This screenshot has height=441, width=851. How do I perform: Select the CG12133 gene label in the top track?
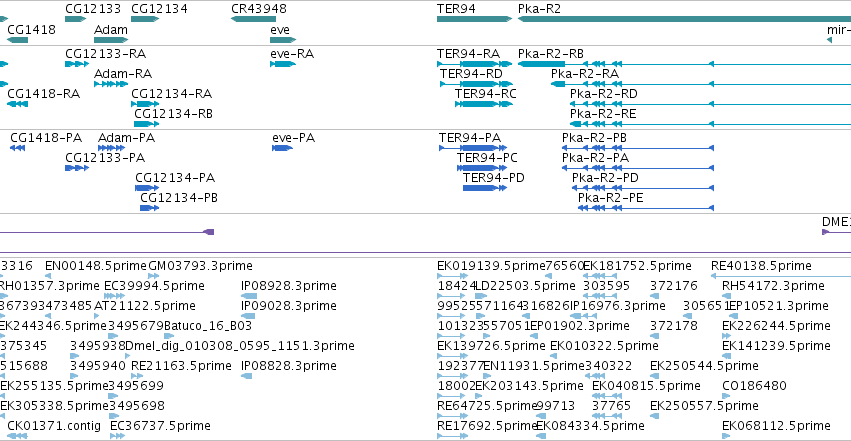[93, 9]
